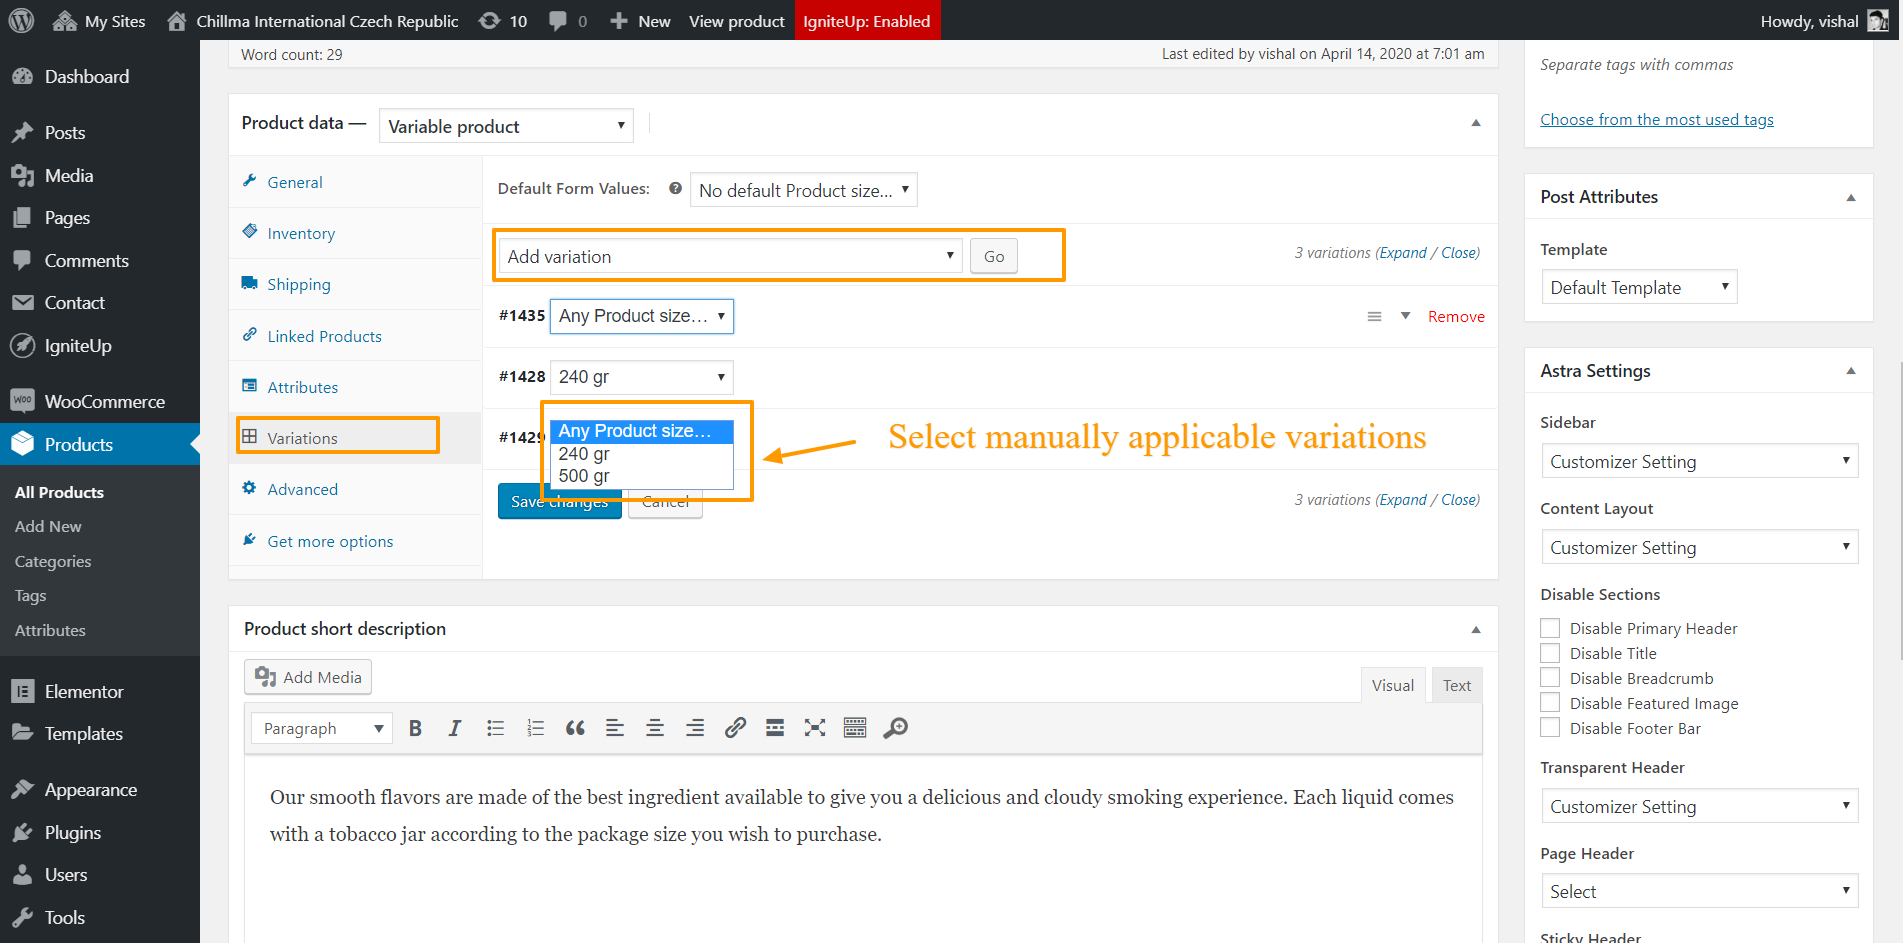This screenshot has height=943, width=1903.
Task: Check Disable Primary Header
Action: tap(1550, 628)
